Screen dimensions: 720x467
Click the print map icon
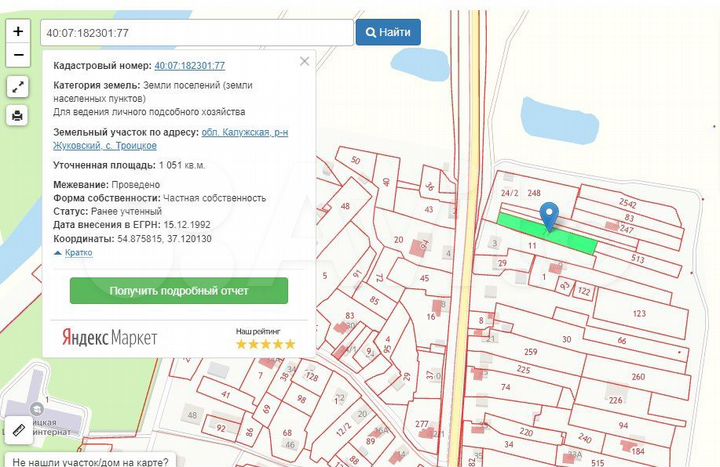[x=18, y=115]
